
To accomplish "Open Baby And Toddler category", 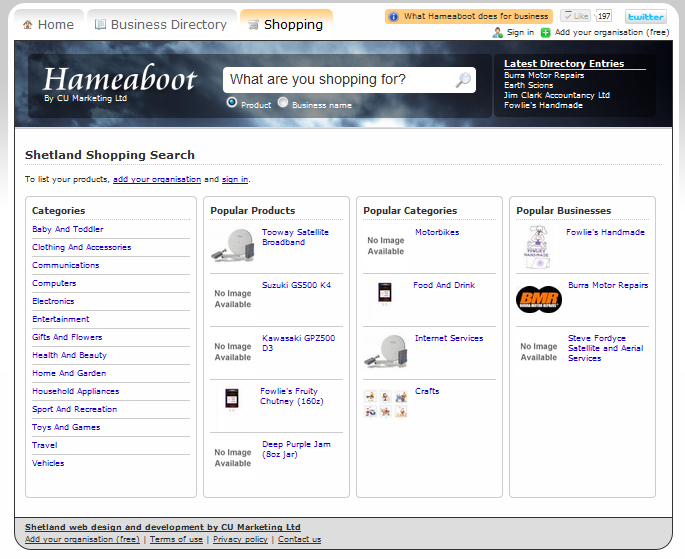I will tap(68, 229).
